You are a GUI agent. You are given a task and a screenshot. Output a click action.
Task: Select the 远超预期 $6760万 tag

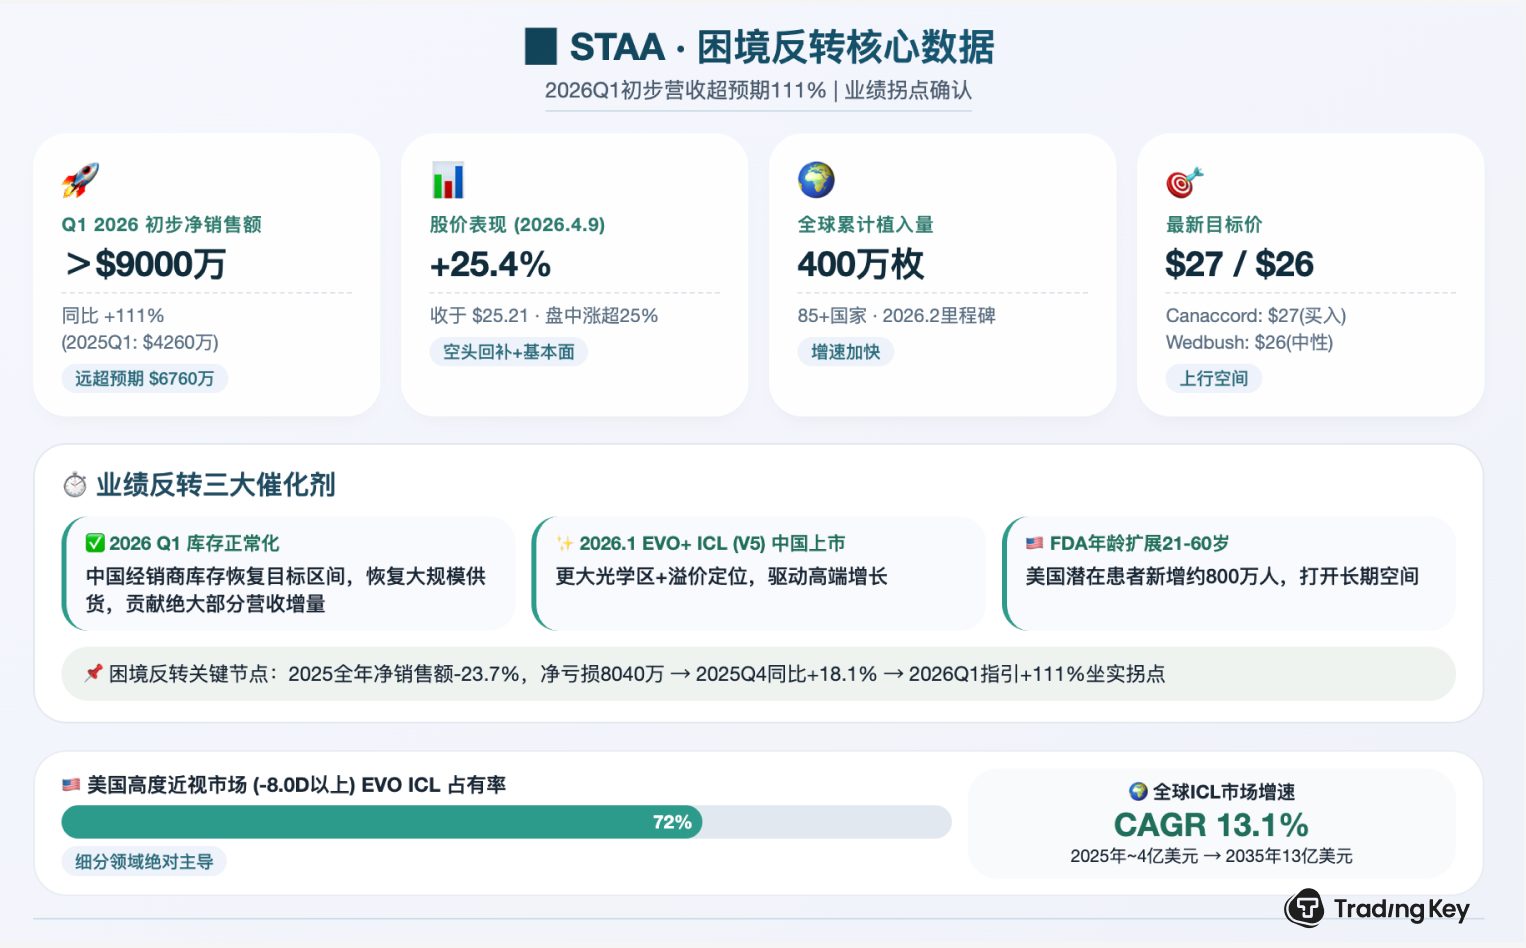144,378
